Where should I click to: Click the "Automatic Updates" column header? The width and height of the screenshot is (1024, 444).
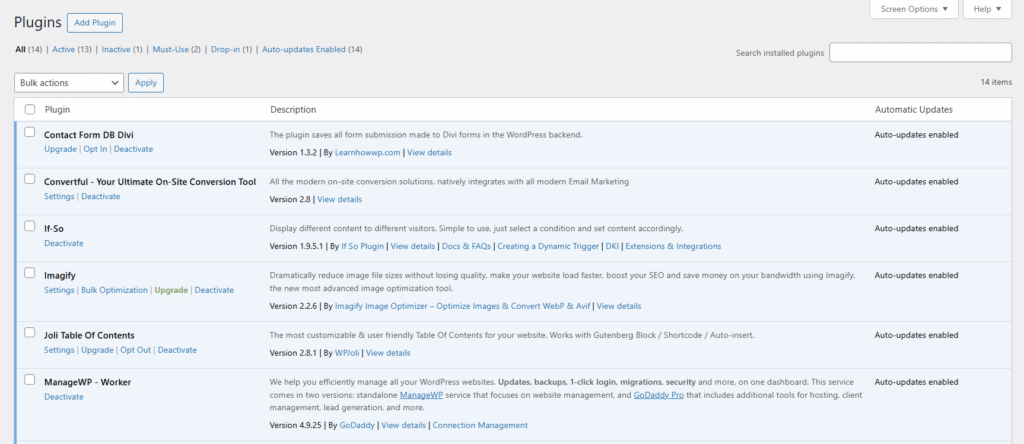coord(914,110)
